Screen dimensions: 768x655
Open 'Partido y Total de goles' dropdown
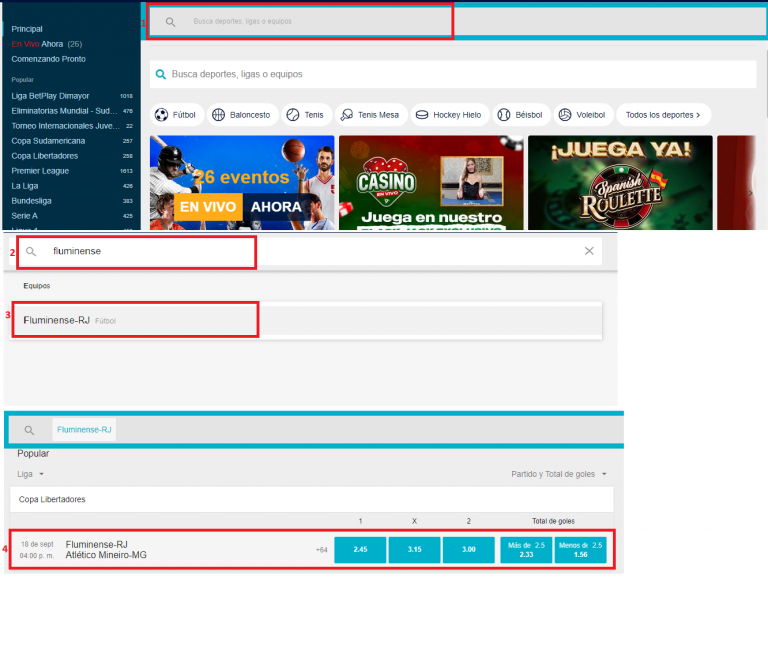559,474
